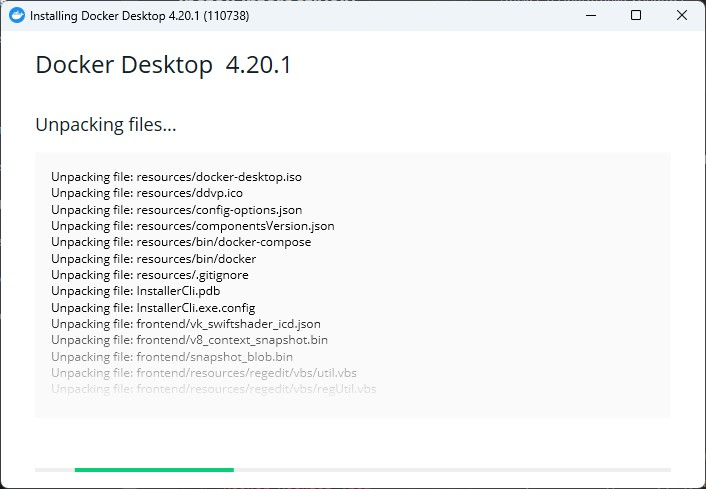Image resolution: width=706 pixels, height=489 pixels.
Task: Select the line "resources/config-options.json"
Action: 176,210
